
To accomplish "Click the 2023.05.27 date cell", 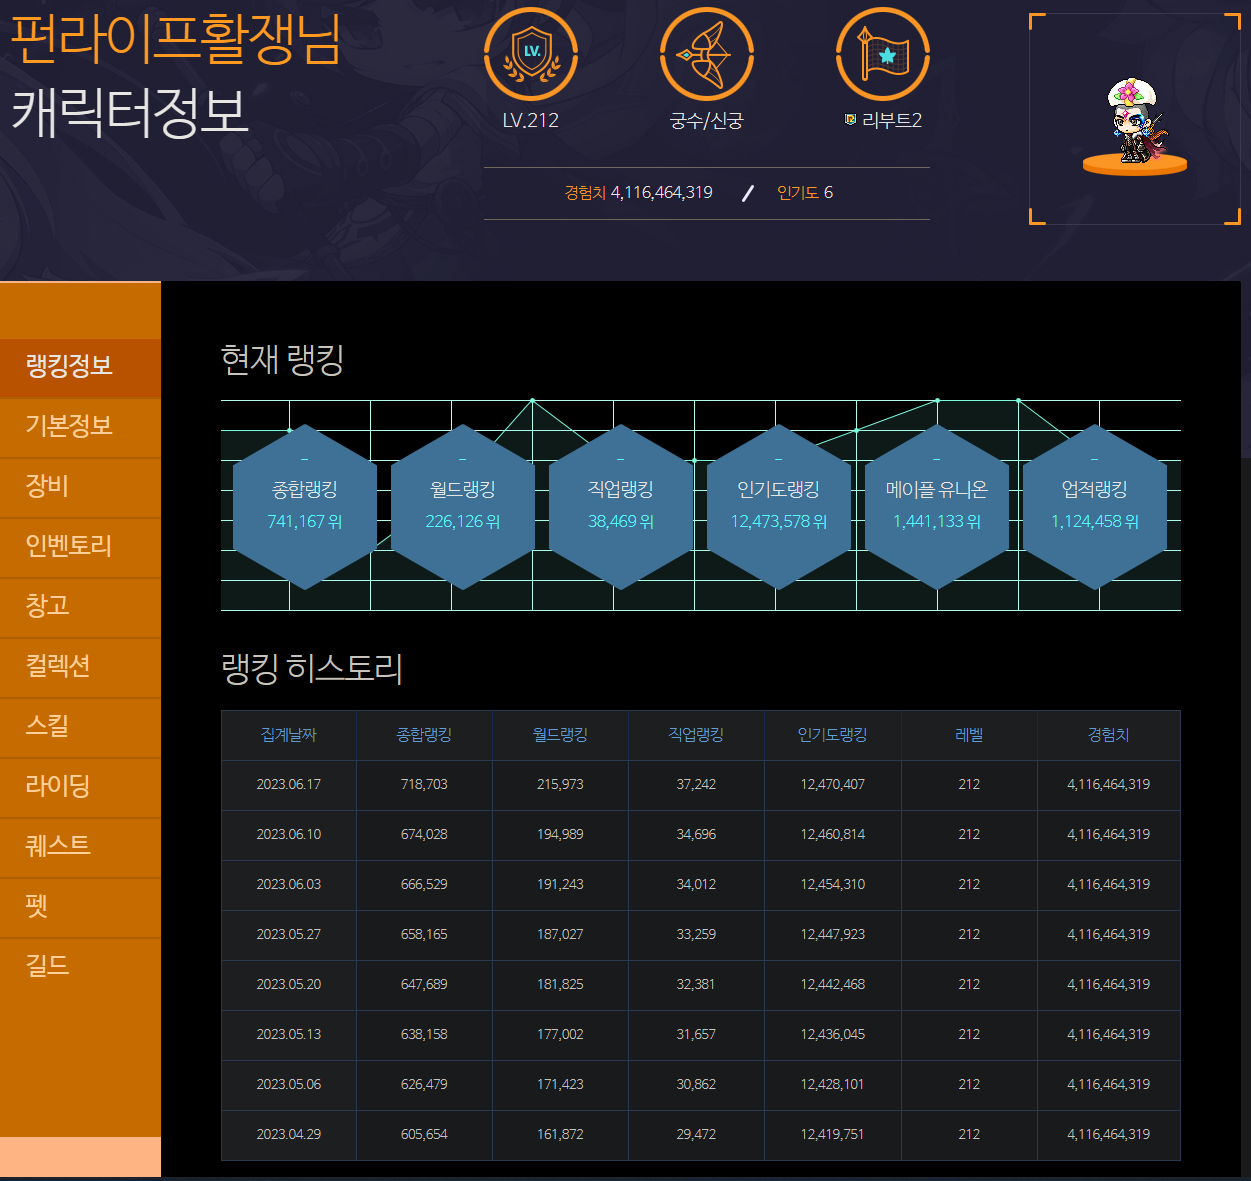I will (x=289, y=935).
